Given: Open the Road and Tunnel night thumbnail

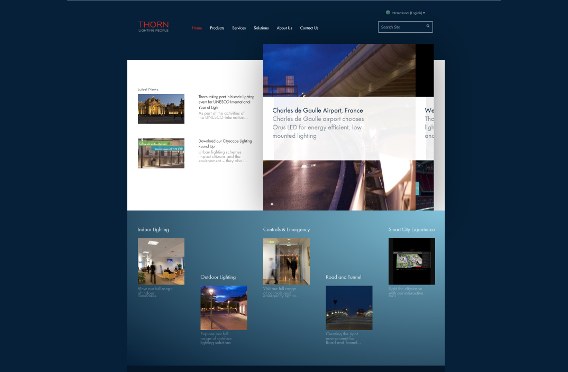Looking at the screenshot, I should [x=349, y=308].
